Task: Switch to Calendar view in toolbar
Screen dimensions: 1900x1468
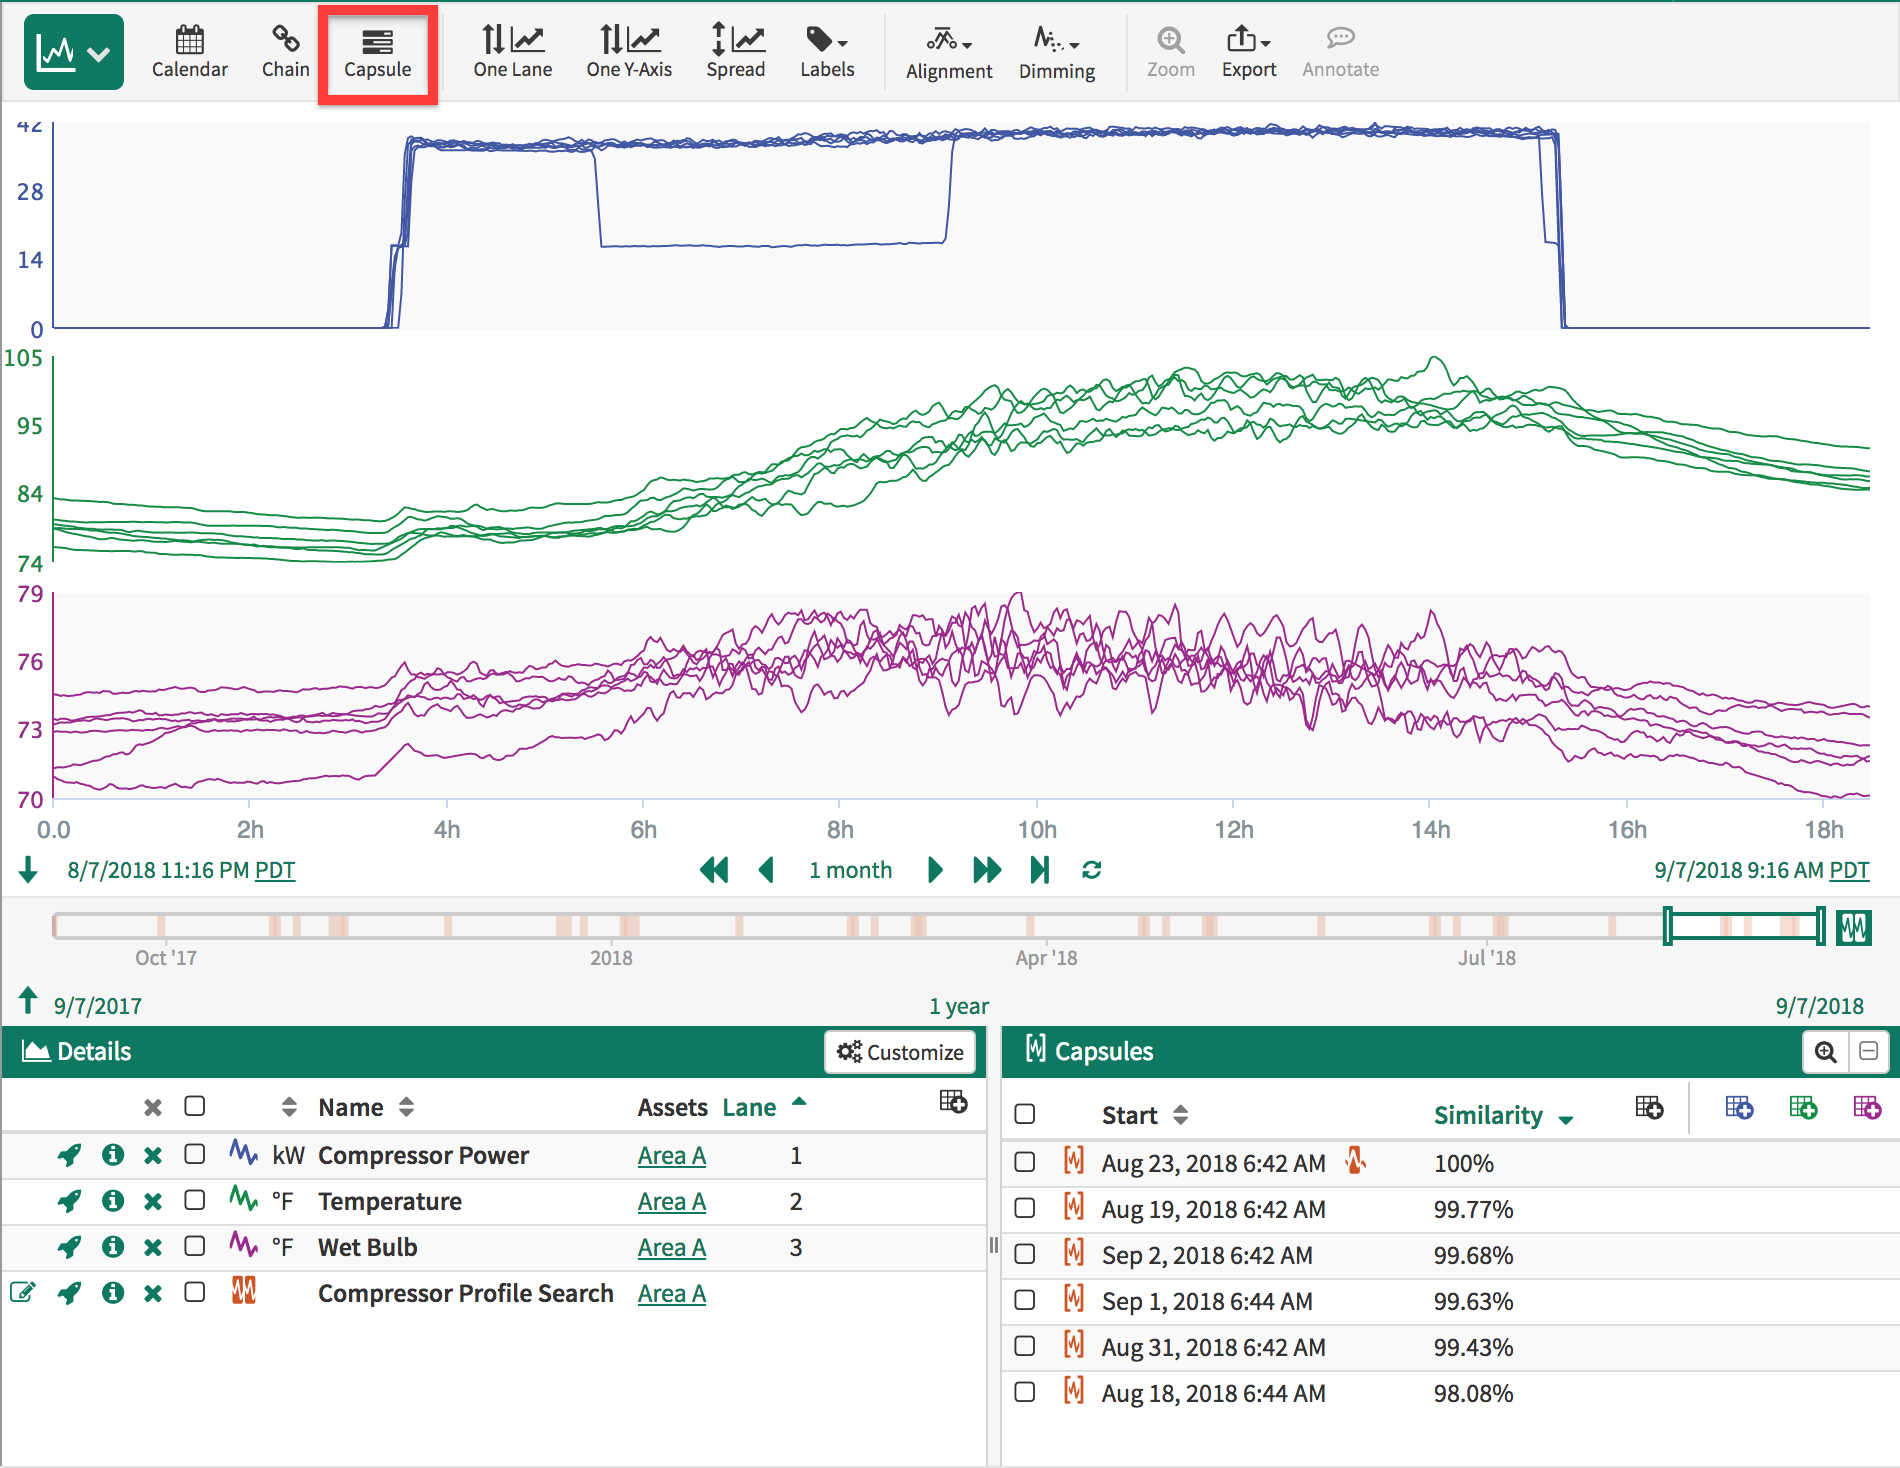Action: tap(189, 52)
